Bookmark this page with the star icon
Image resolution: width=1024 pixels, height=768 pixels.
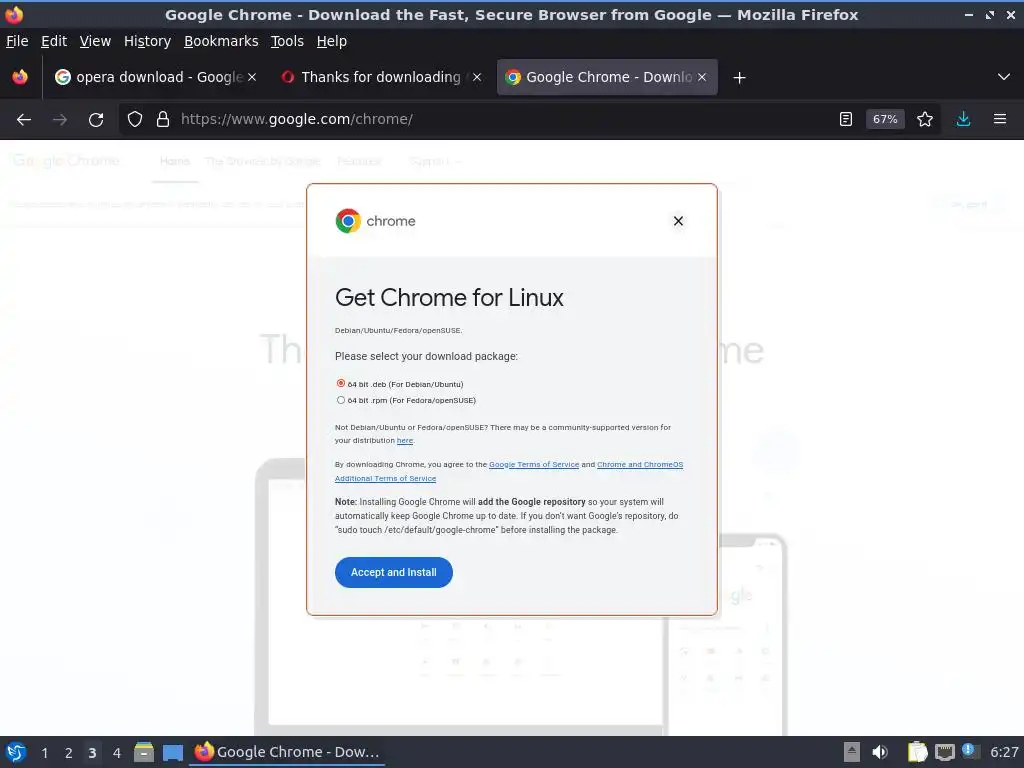point(925,120)
